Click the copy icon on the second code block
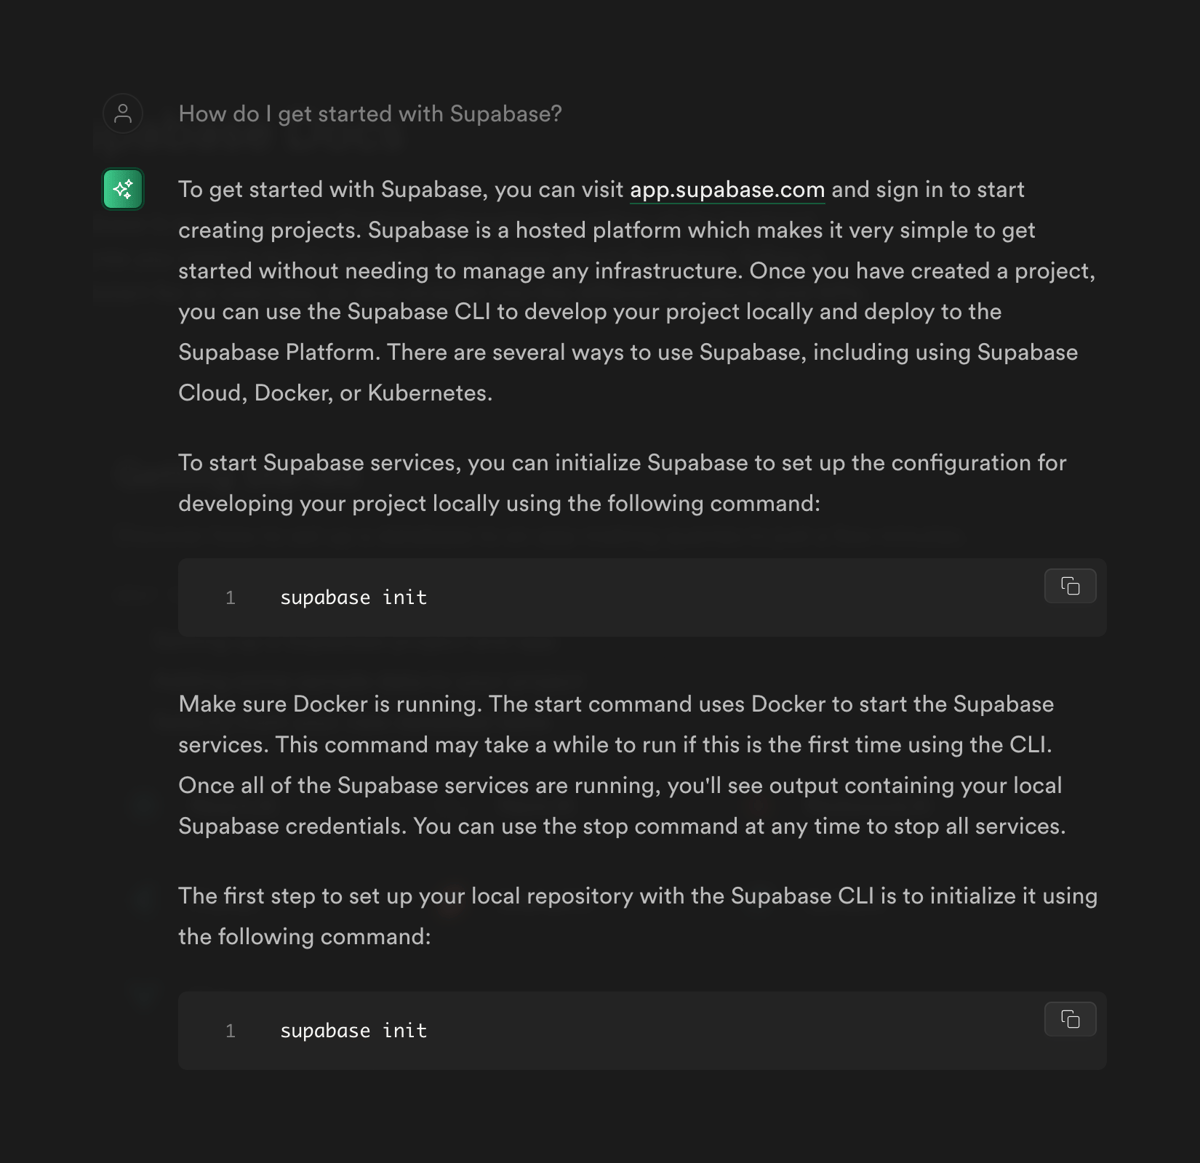 pyautogui.click(x=1069, y=1019)
